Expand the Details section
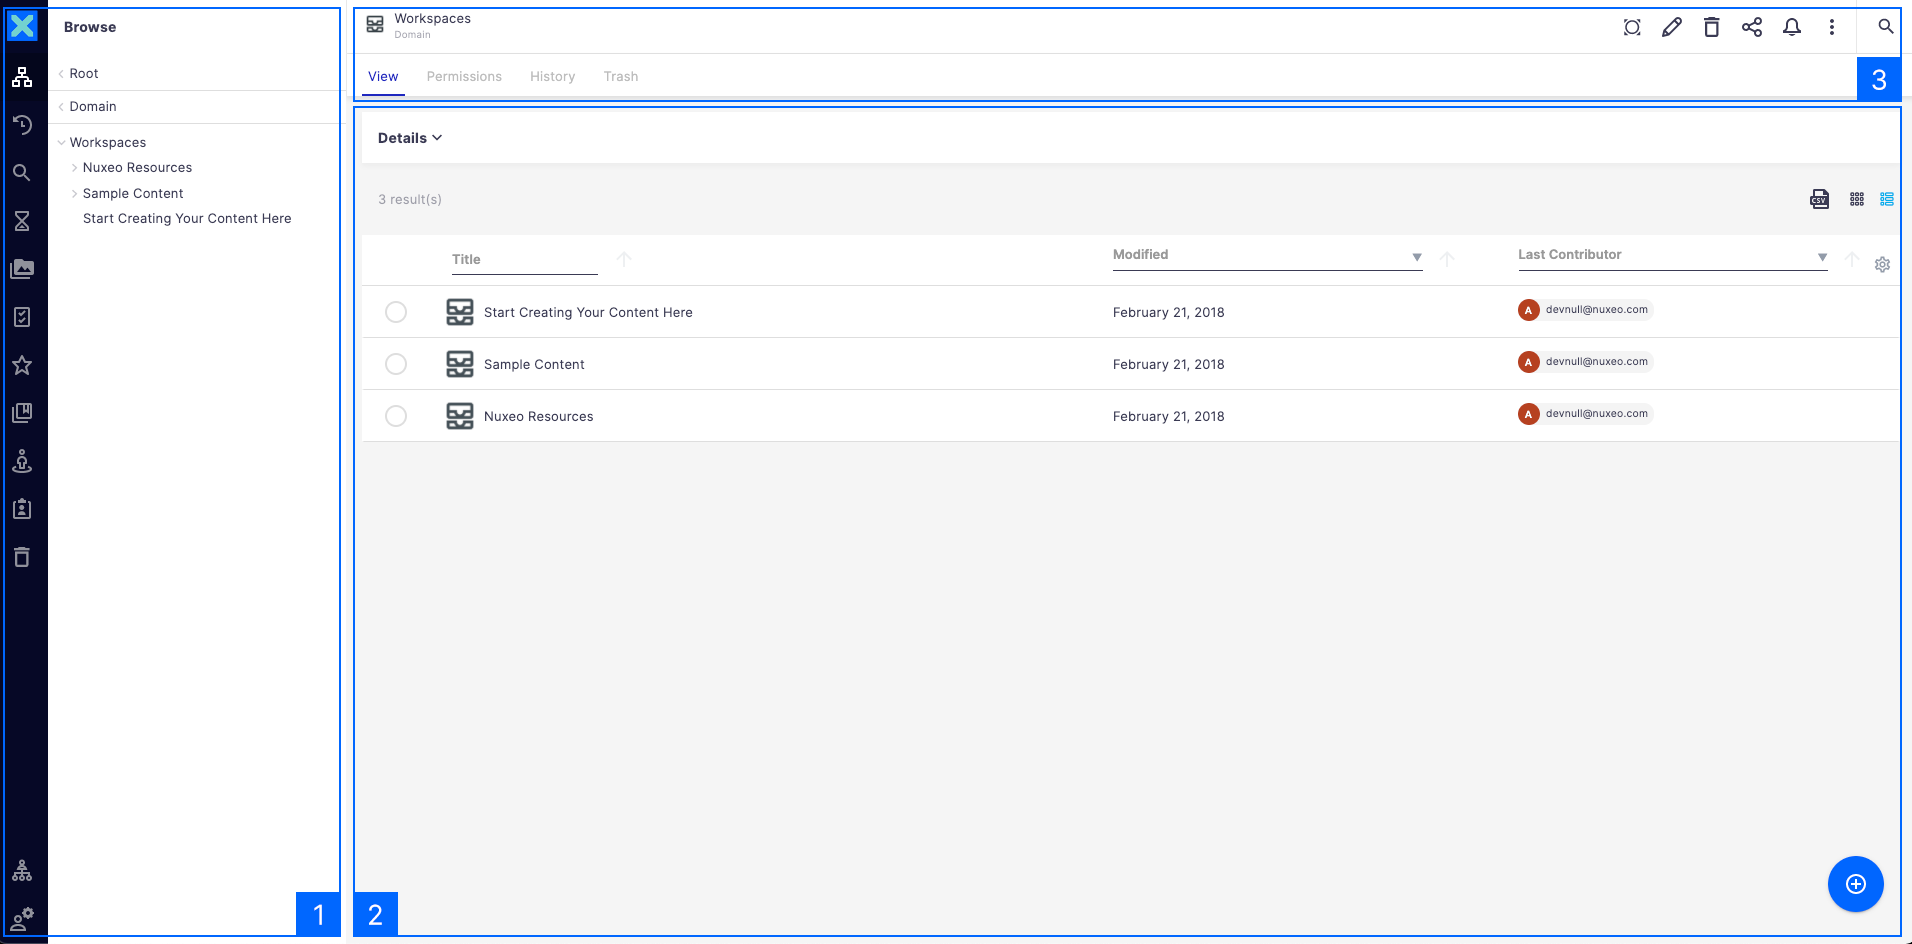Screen dimensions: 1912x944 (x=410, y=138)
